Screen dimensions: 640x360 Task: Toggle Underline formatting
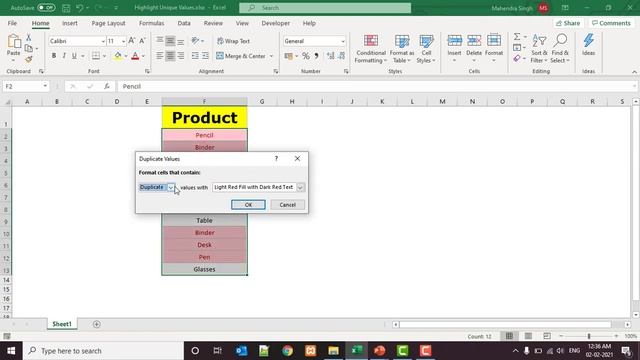tap(74, 56)
